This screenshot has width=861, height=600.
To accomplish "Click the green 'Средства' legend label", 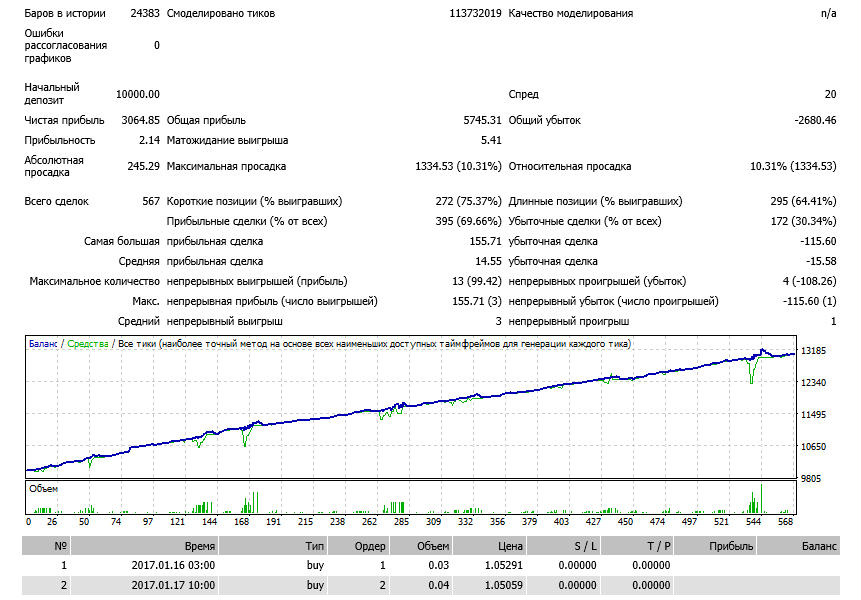I will [87, 344].
